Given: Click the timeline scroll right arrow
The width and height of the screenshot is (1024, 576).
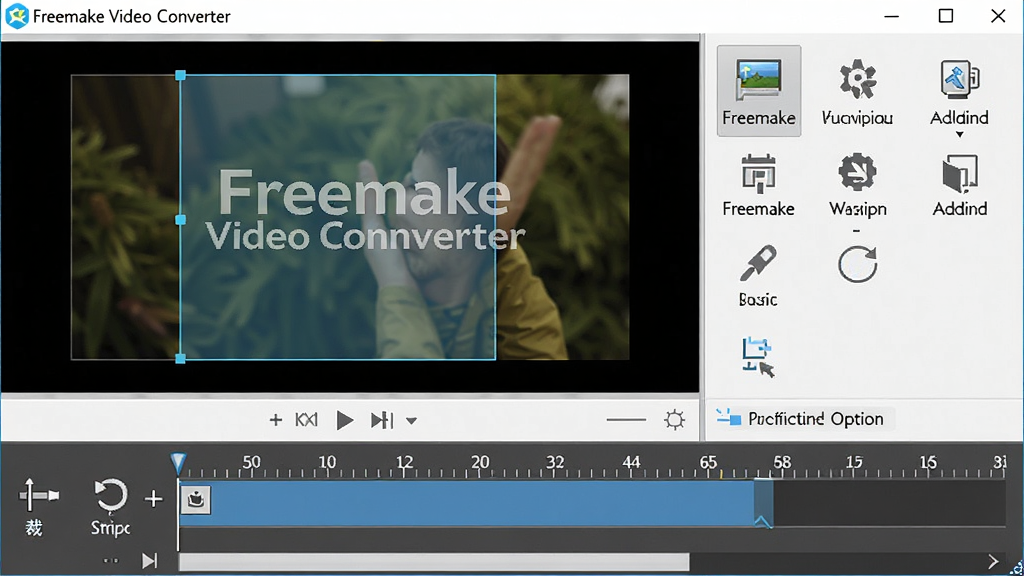Looking at the screenshot, I should tap(993, 561).
